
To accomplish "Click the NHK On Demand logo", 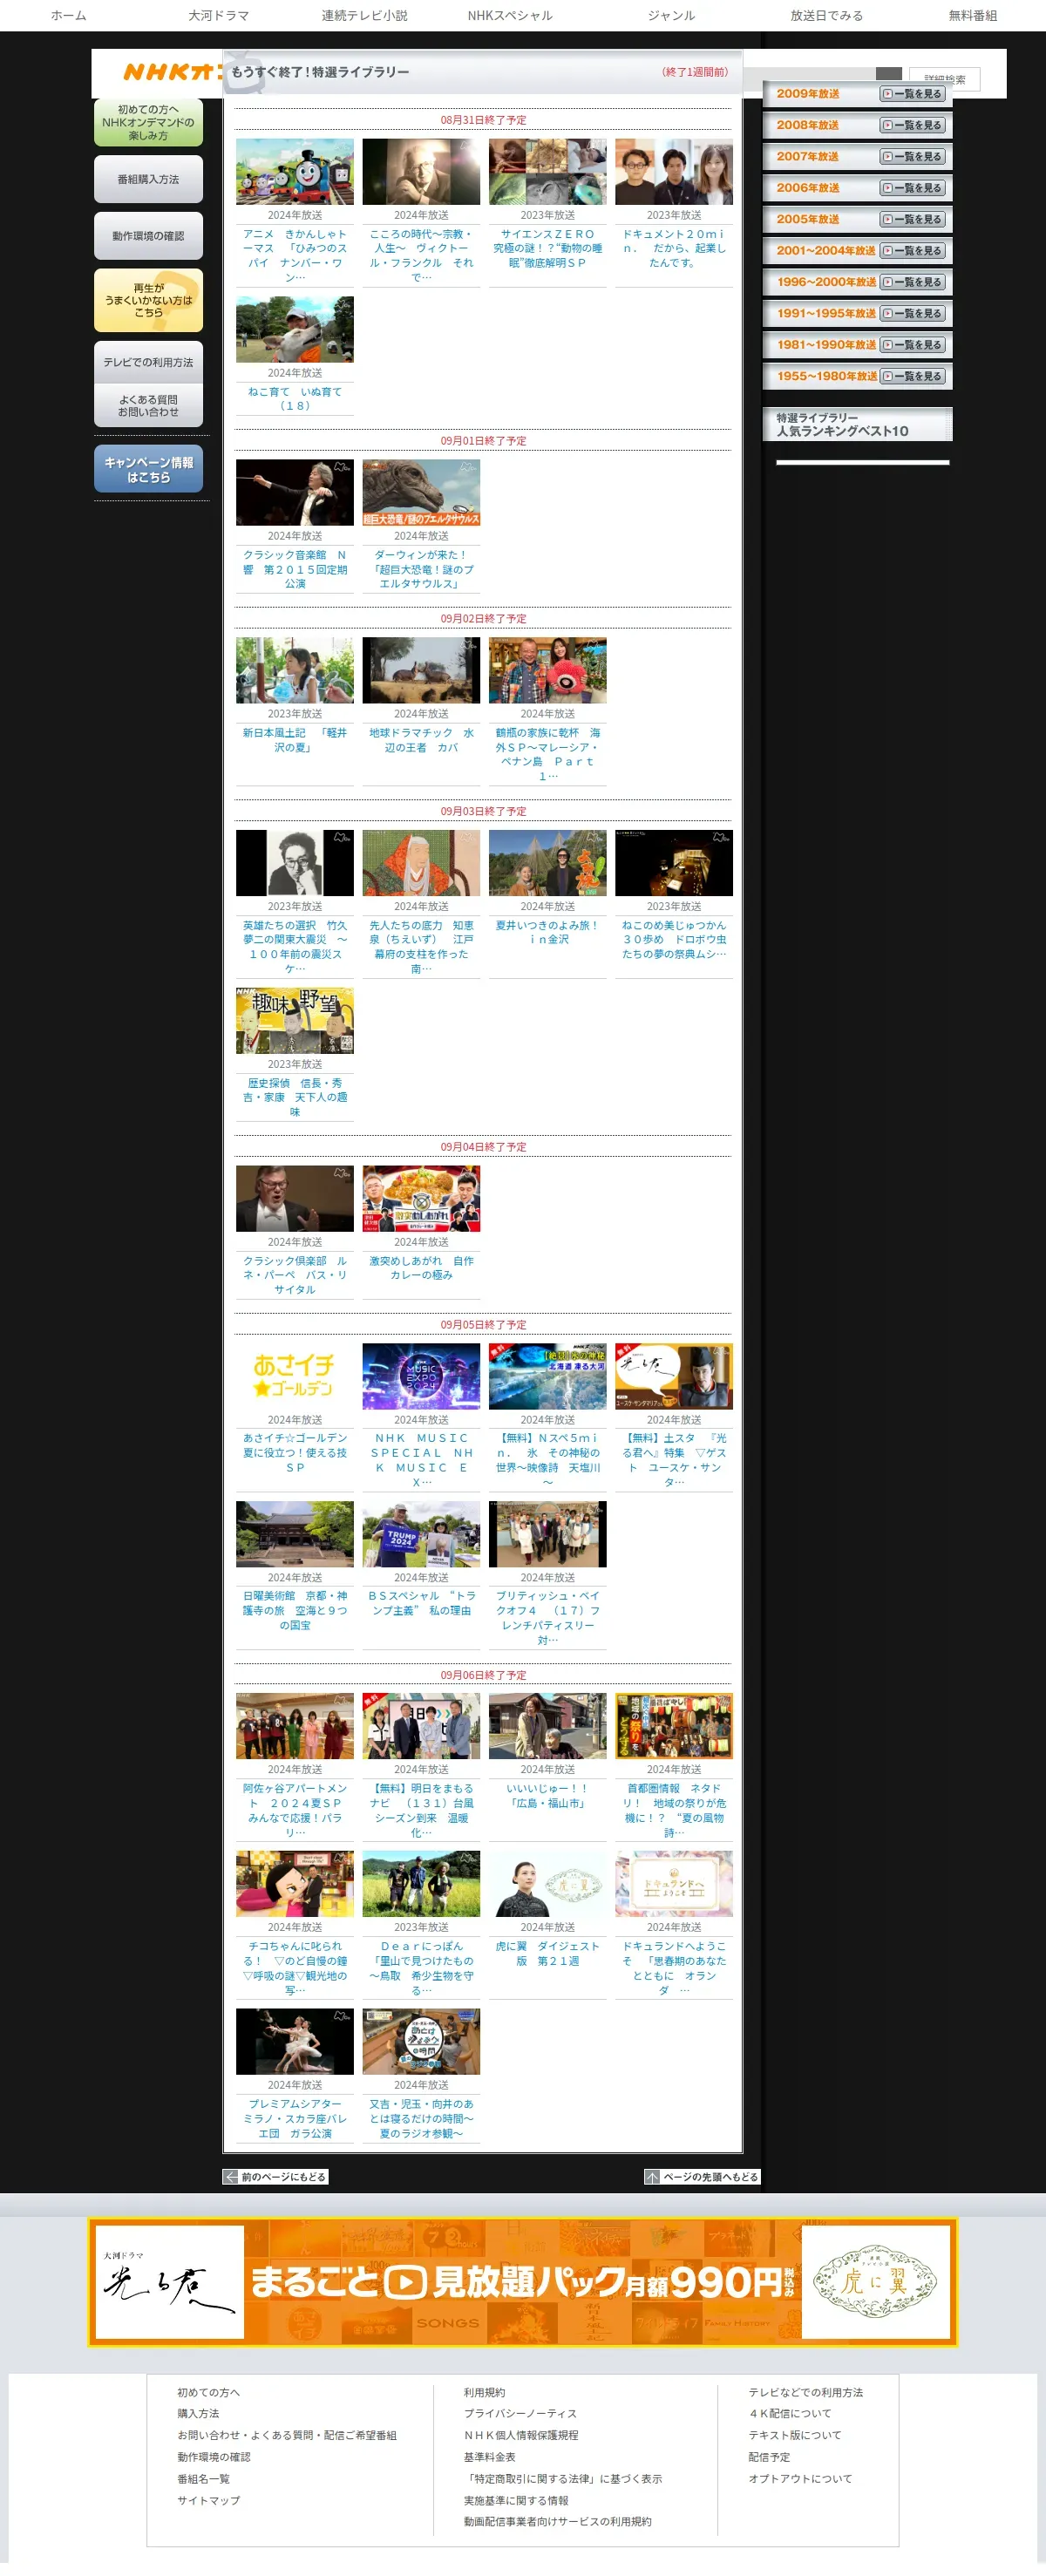I will pyautogui.click(x=172, y=72).
